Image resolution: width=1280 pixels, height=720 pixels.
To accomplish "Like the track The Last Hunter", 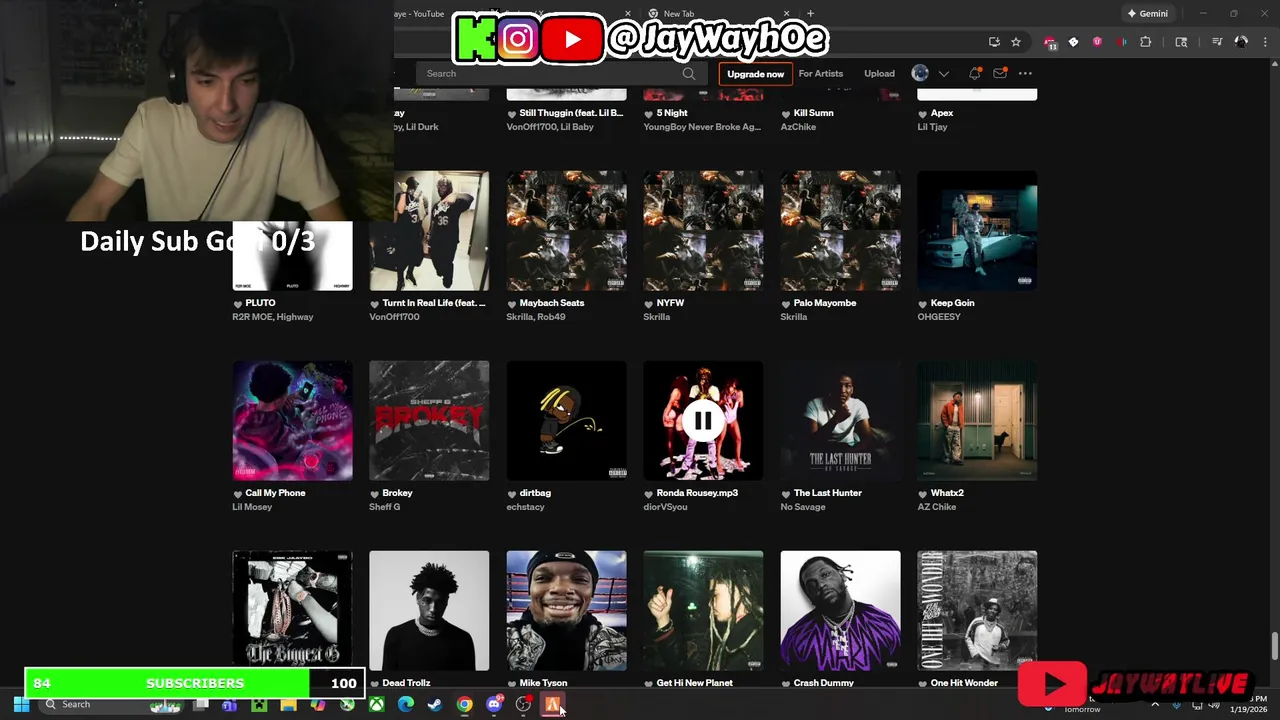I will click(x=785, y=493).
